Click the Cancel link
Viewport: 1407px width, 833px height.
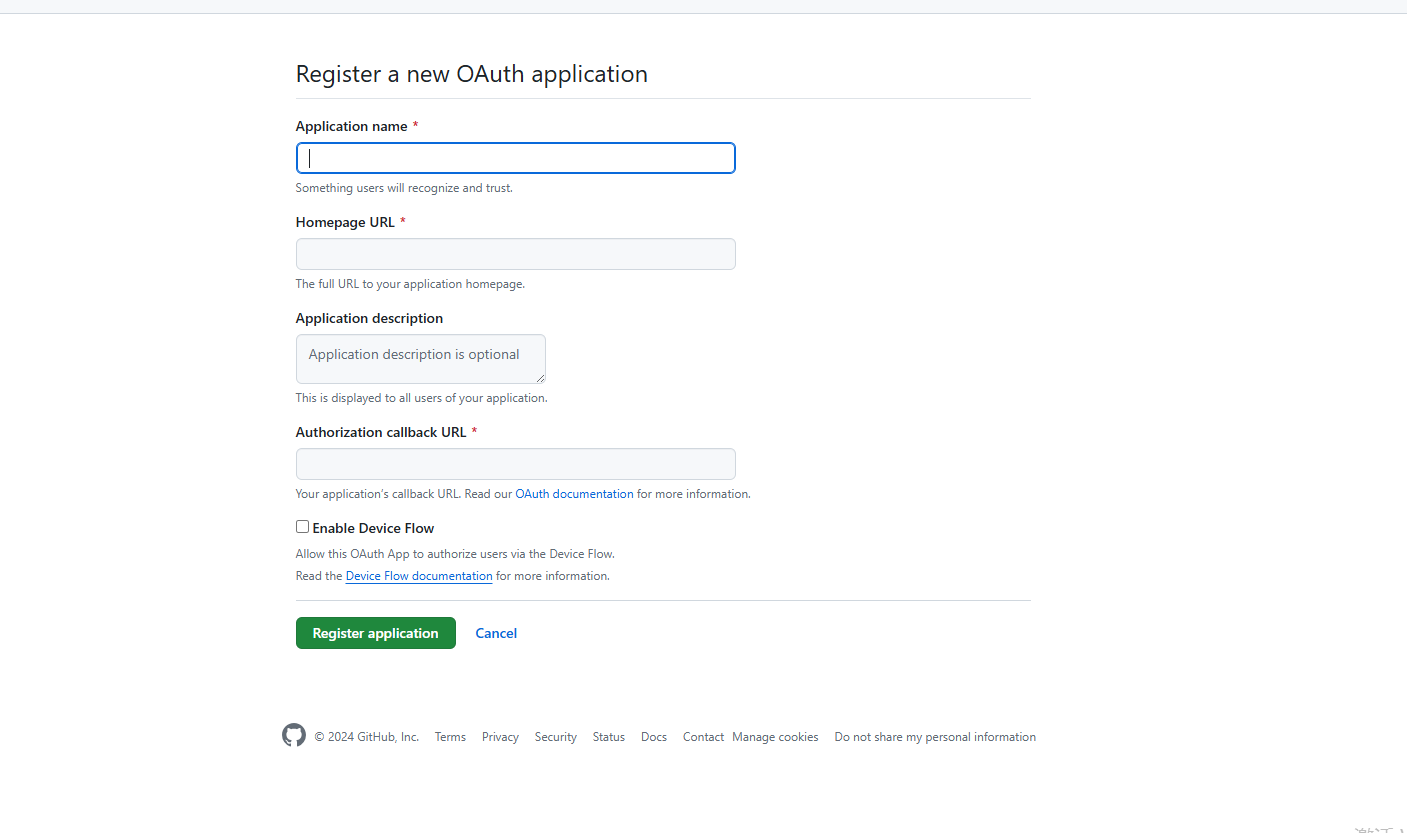click(496, 632)
